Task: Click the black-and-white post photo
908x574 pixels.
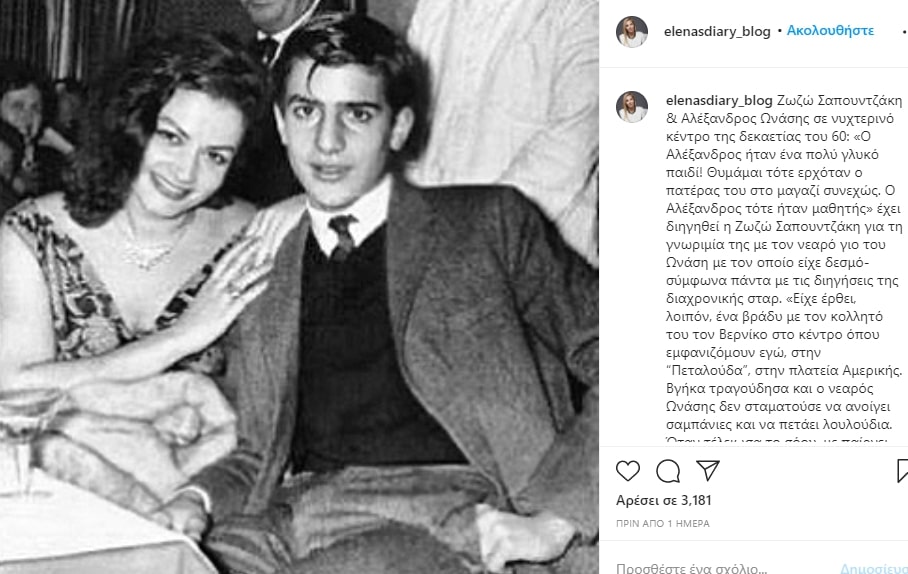Action: point(299,287)
